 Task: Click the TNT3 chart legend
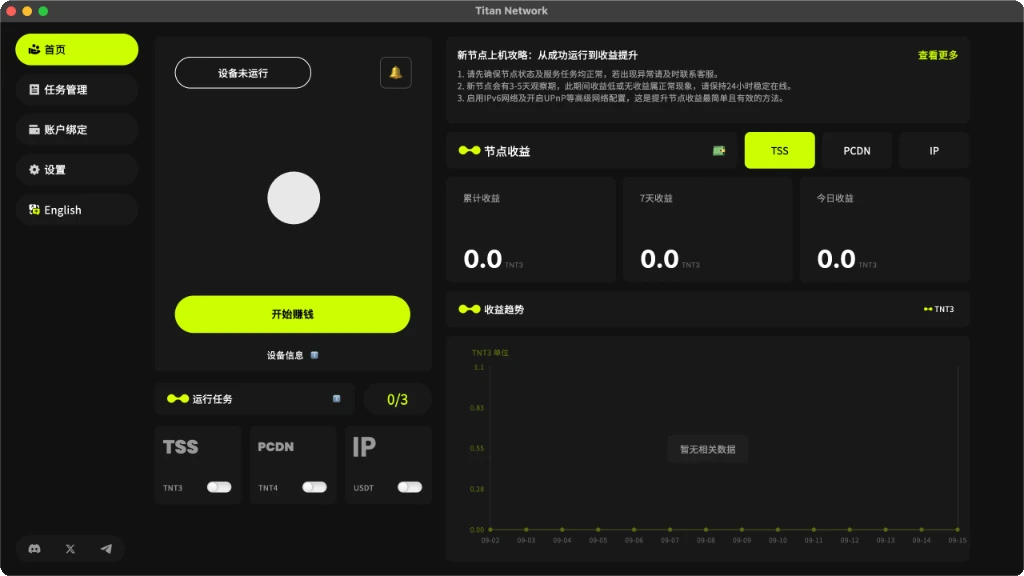(x=938, y=309)
